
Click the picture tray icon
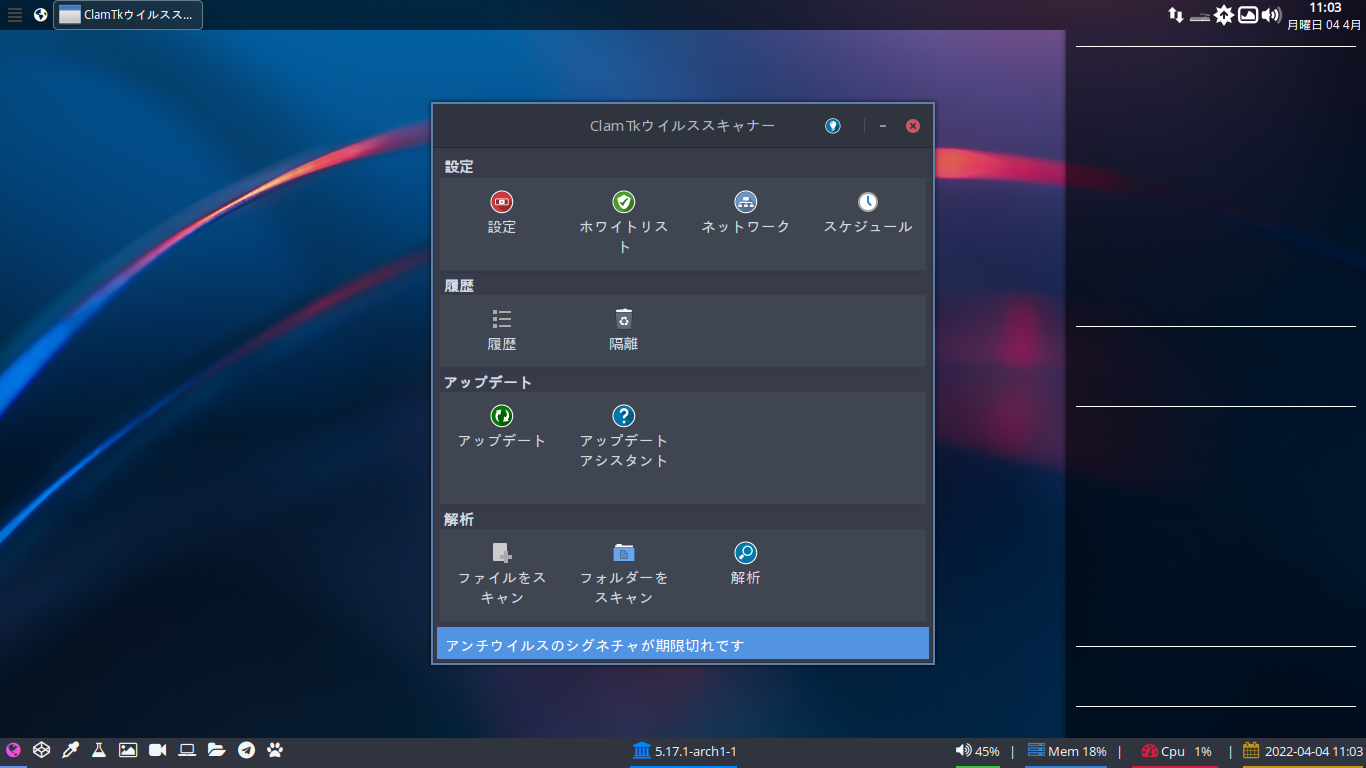(x=1248, y=15)
